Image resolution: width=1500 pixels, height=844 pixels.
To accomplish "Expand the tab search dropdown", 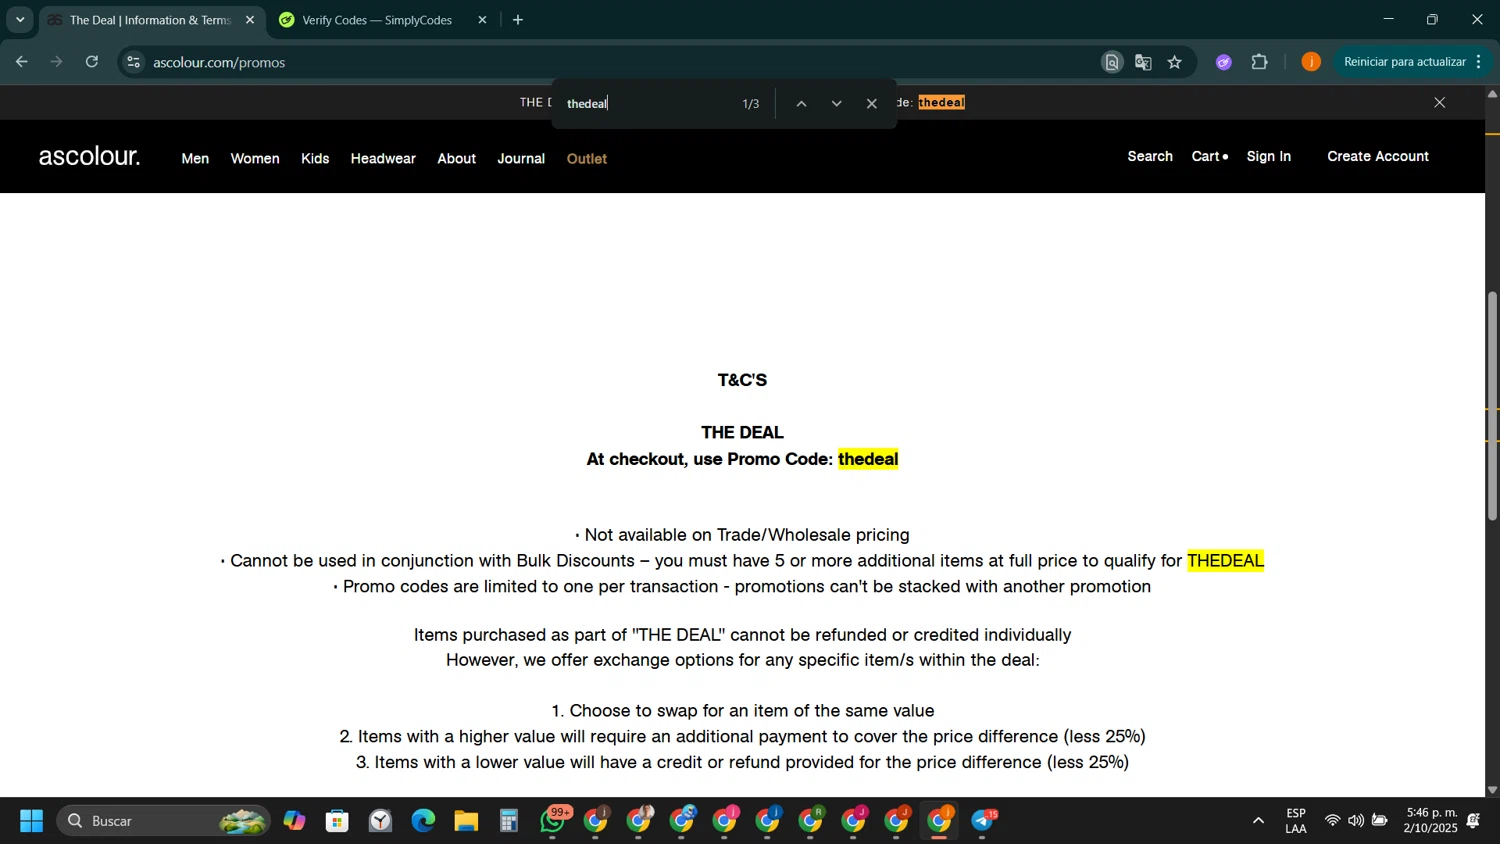I will (20, 20).
